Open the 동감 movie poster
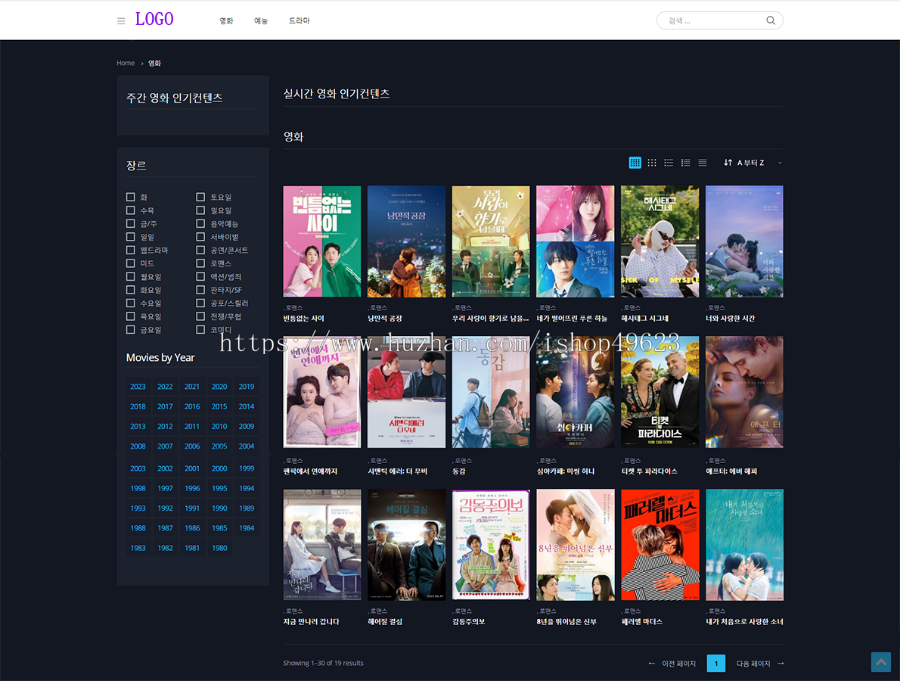 tap(491, 392)
